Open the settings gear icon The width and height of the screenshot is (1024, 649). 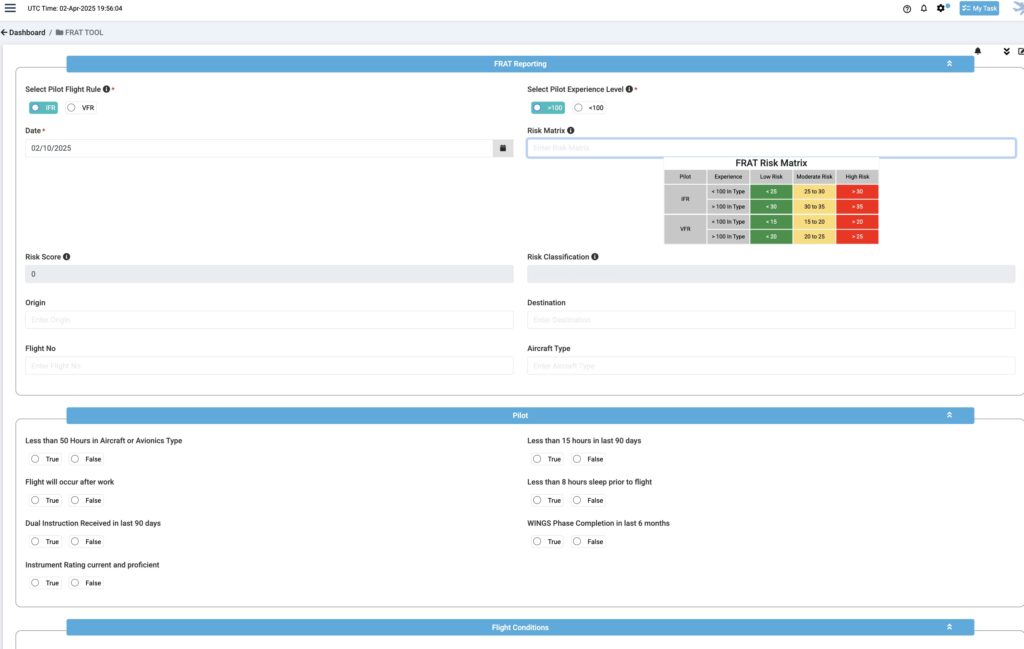(941, 8)
